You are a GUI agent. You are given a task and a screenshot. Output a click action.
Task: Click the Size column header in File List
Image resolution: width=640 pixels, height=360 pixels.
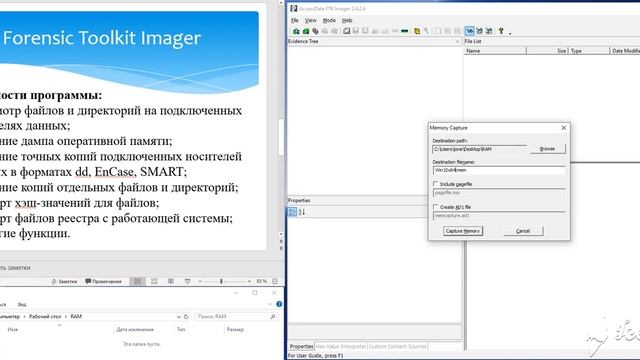[x=547, y=51]
